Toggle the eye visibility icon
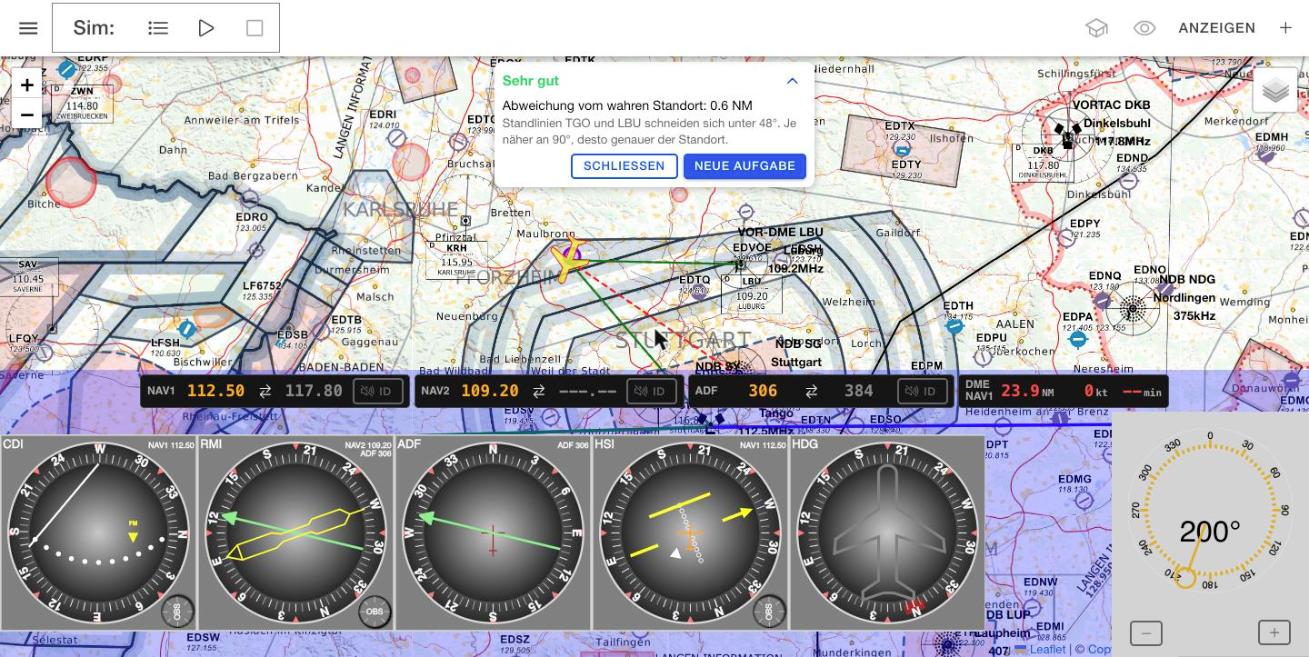Image resolution: width=1309 pixels, height=657 pixels. tap(1145, 28)
